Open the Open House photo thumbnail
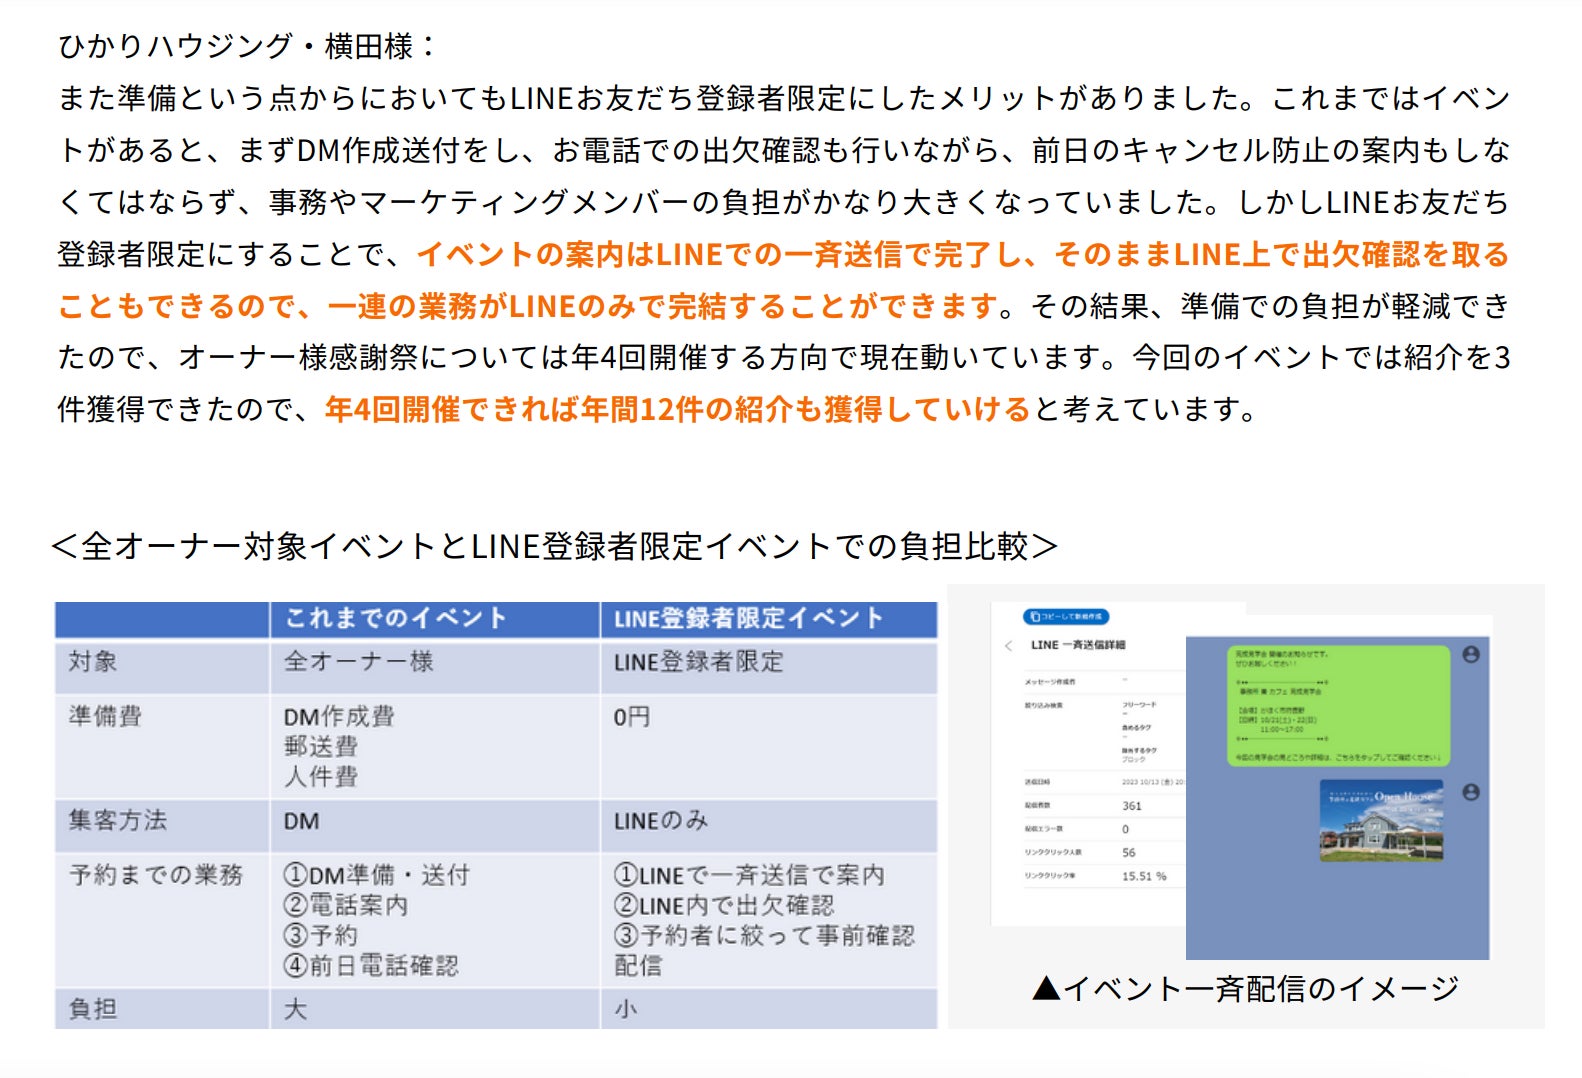The height and width of the screenshot is (1078, 1582). [1382, 821]
